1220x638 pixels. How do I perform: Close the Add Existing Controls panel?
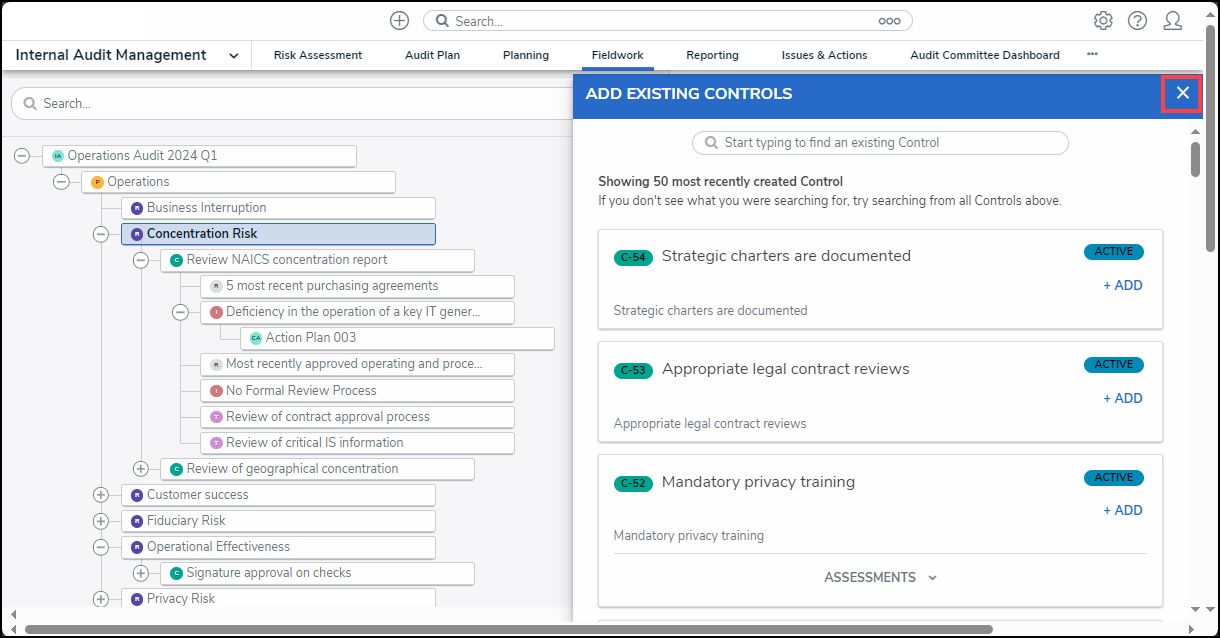[1182, 93]
